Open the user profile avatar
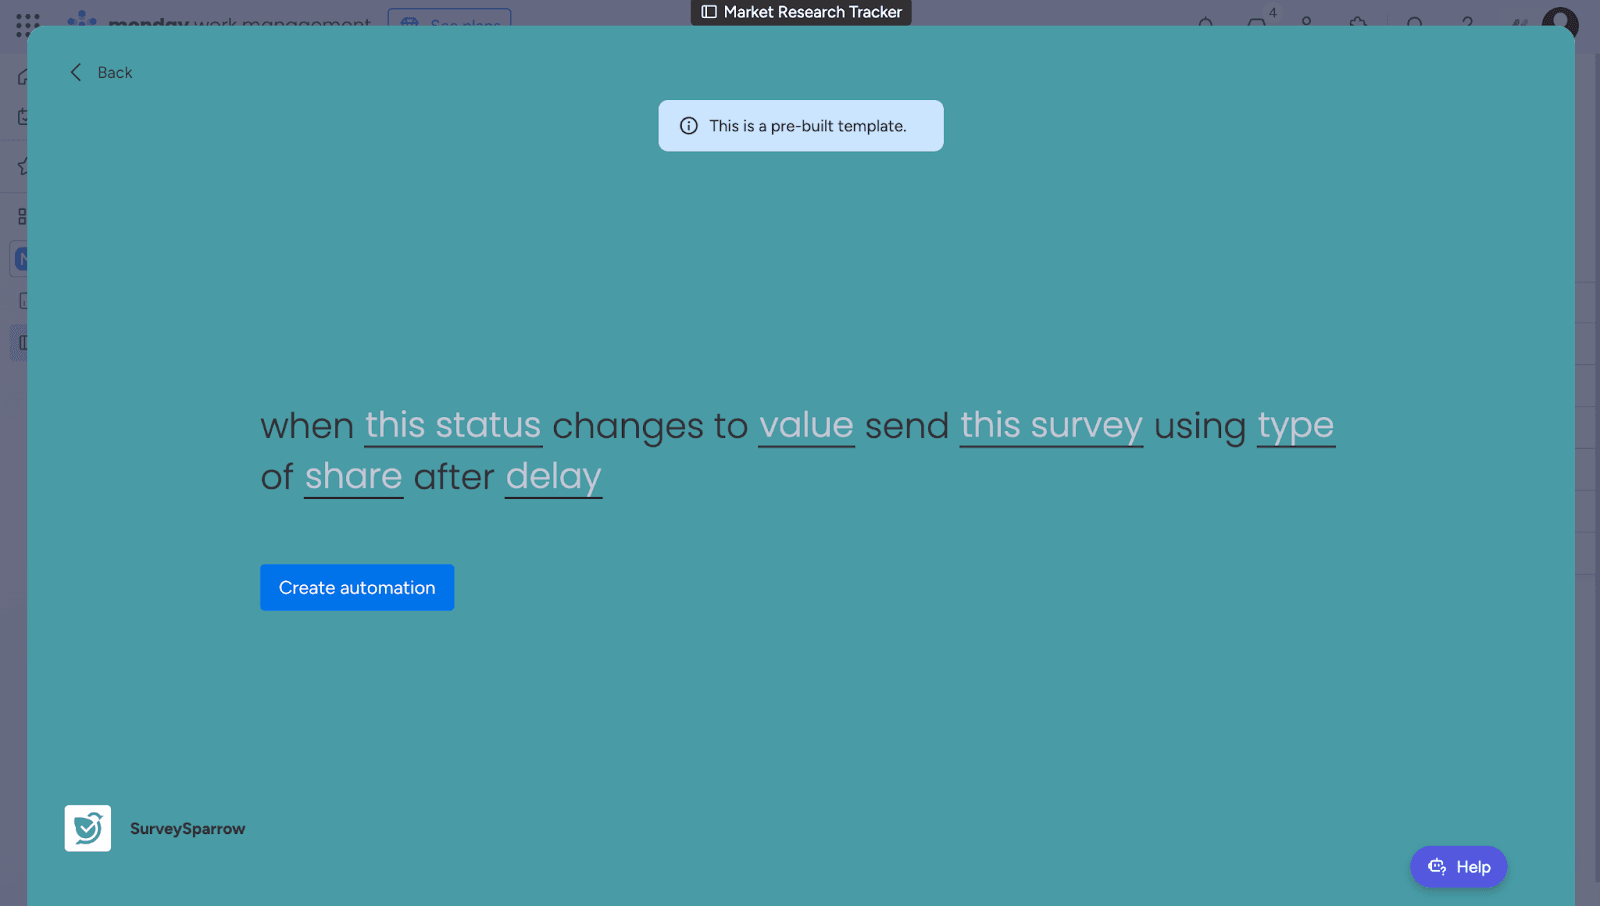The image size is (1600, 906). pos(1559,22)
